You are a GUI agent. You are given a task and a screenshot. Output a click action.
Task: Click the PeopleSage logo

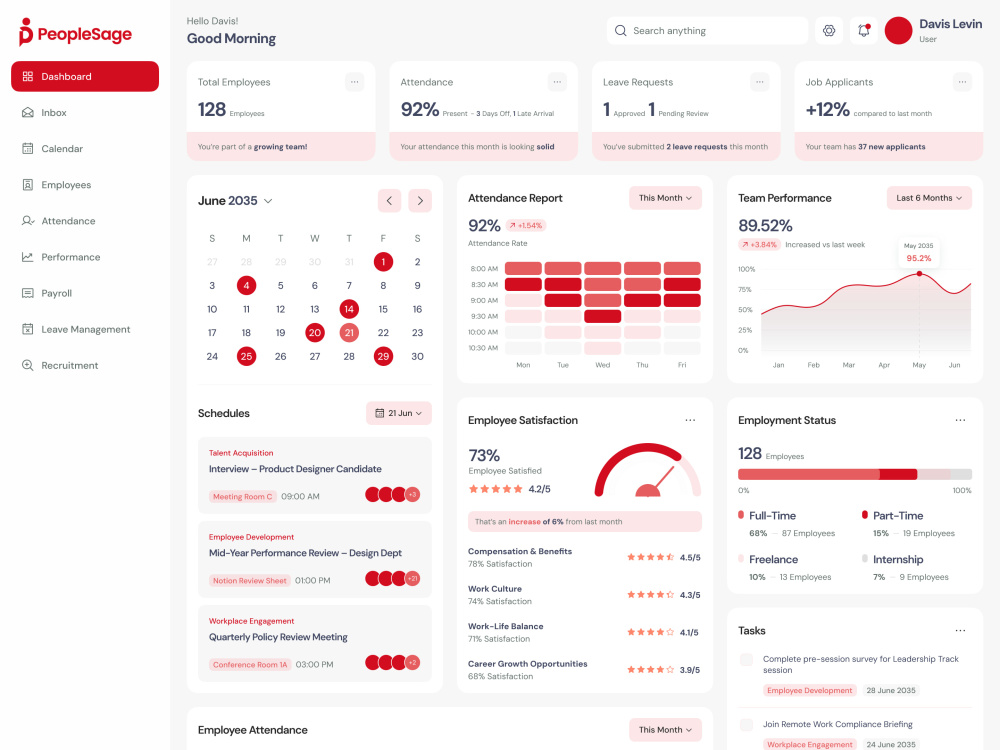(x=75, y=33)
